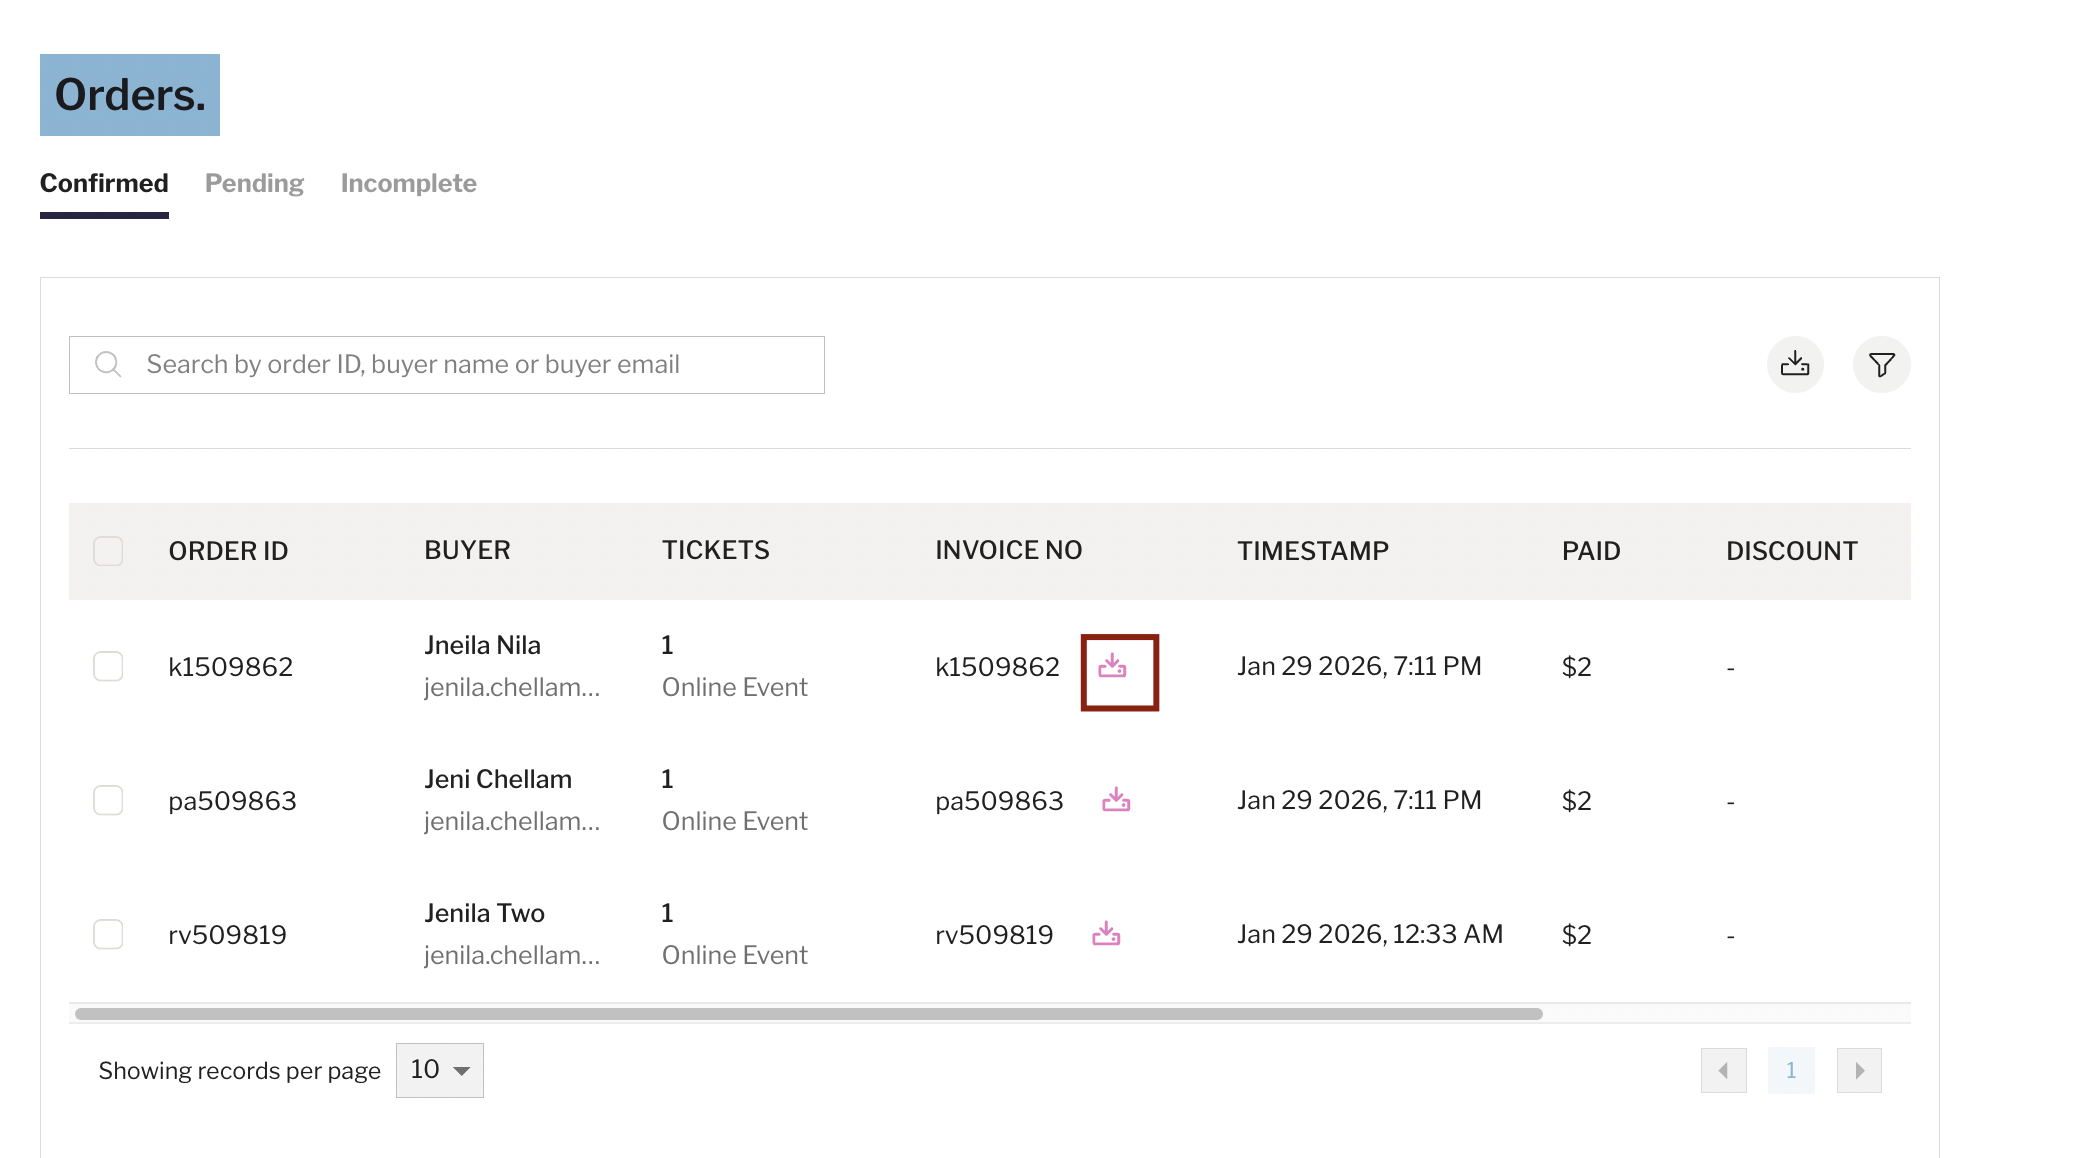Click the DISCOUNT column header
Image resolution: width=2094 pixels, height=1158 pixels.
click(x=1791, y=551)
